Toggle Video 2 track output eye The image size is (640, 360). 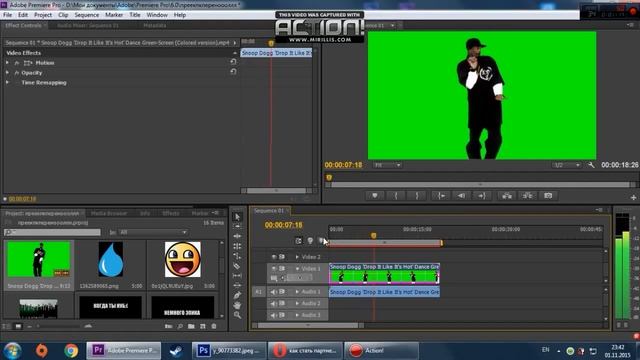tap(274, 257)
